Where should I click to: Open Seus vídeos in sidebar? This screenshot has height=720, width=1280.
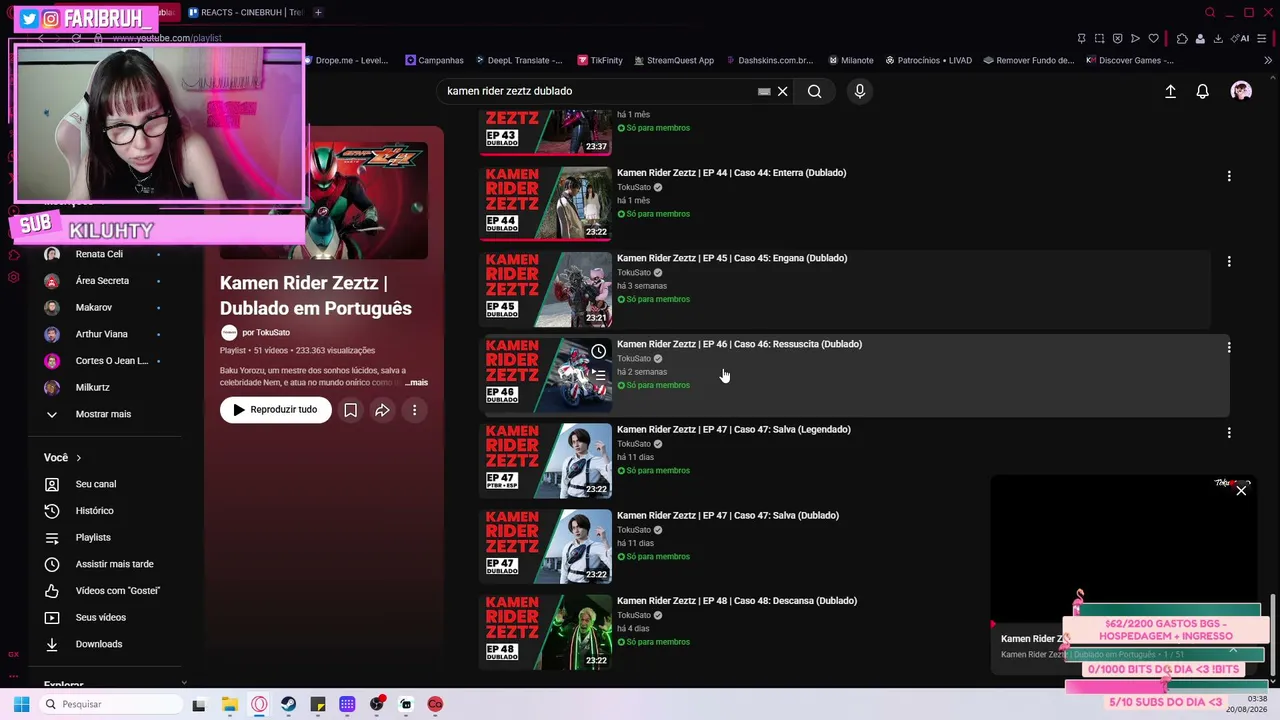point(103,618)
